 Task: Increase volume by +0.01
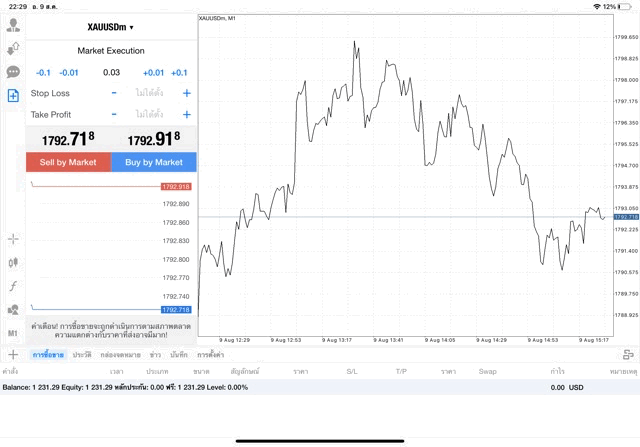pyautogui.click(x=153, y=72)
